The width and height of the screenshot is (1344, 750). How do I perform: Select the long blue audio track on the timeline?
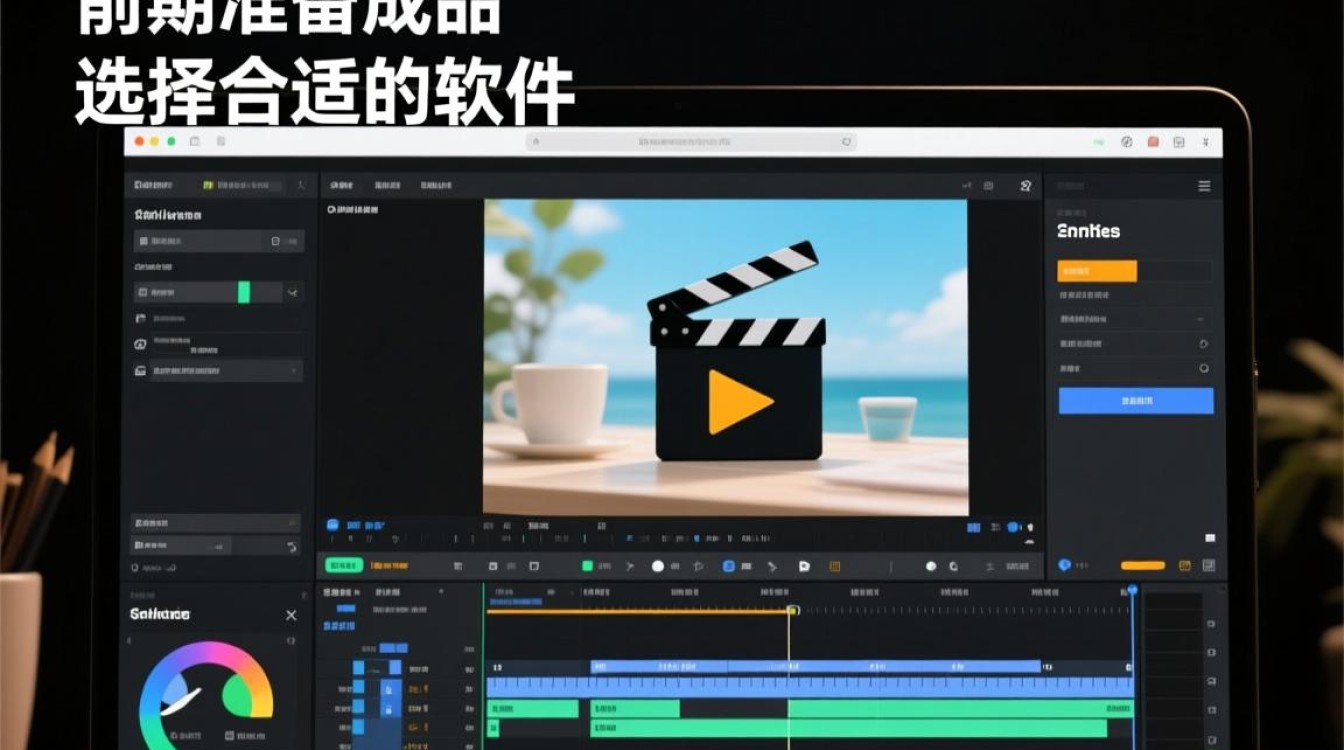coord(810,687)
